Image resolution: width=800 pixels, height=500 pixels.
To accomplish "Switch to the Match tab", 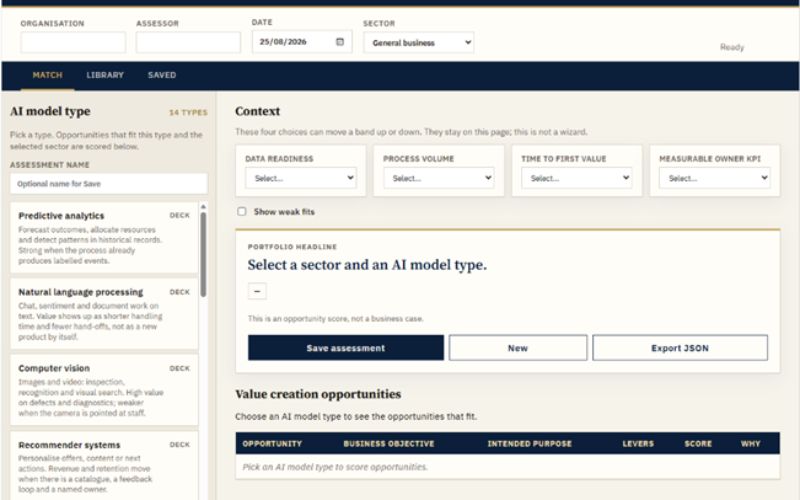I will pyautogui.click(x=47, y=75).
